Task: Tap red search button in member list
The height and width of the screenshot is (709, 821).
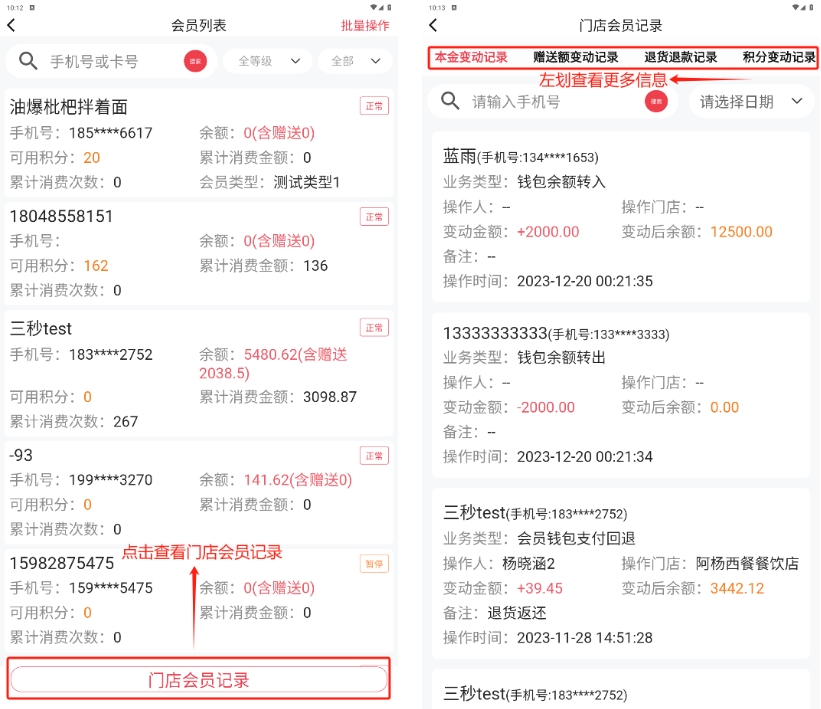Action: tap(195, 62)
